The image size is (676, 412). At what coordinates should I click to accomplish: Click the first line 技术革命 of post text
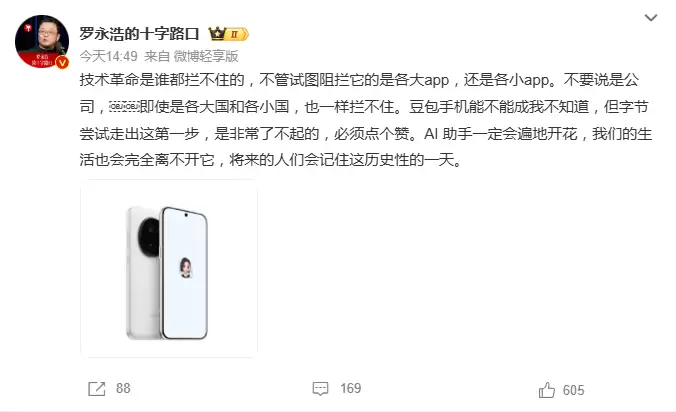pos(359,80)
